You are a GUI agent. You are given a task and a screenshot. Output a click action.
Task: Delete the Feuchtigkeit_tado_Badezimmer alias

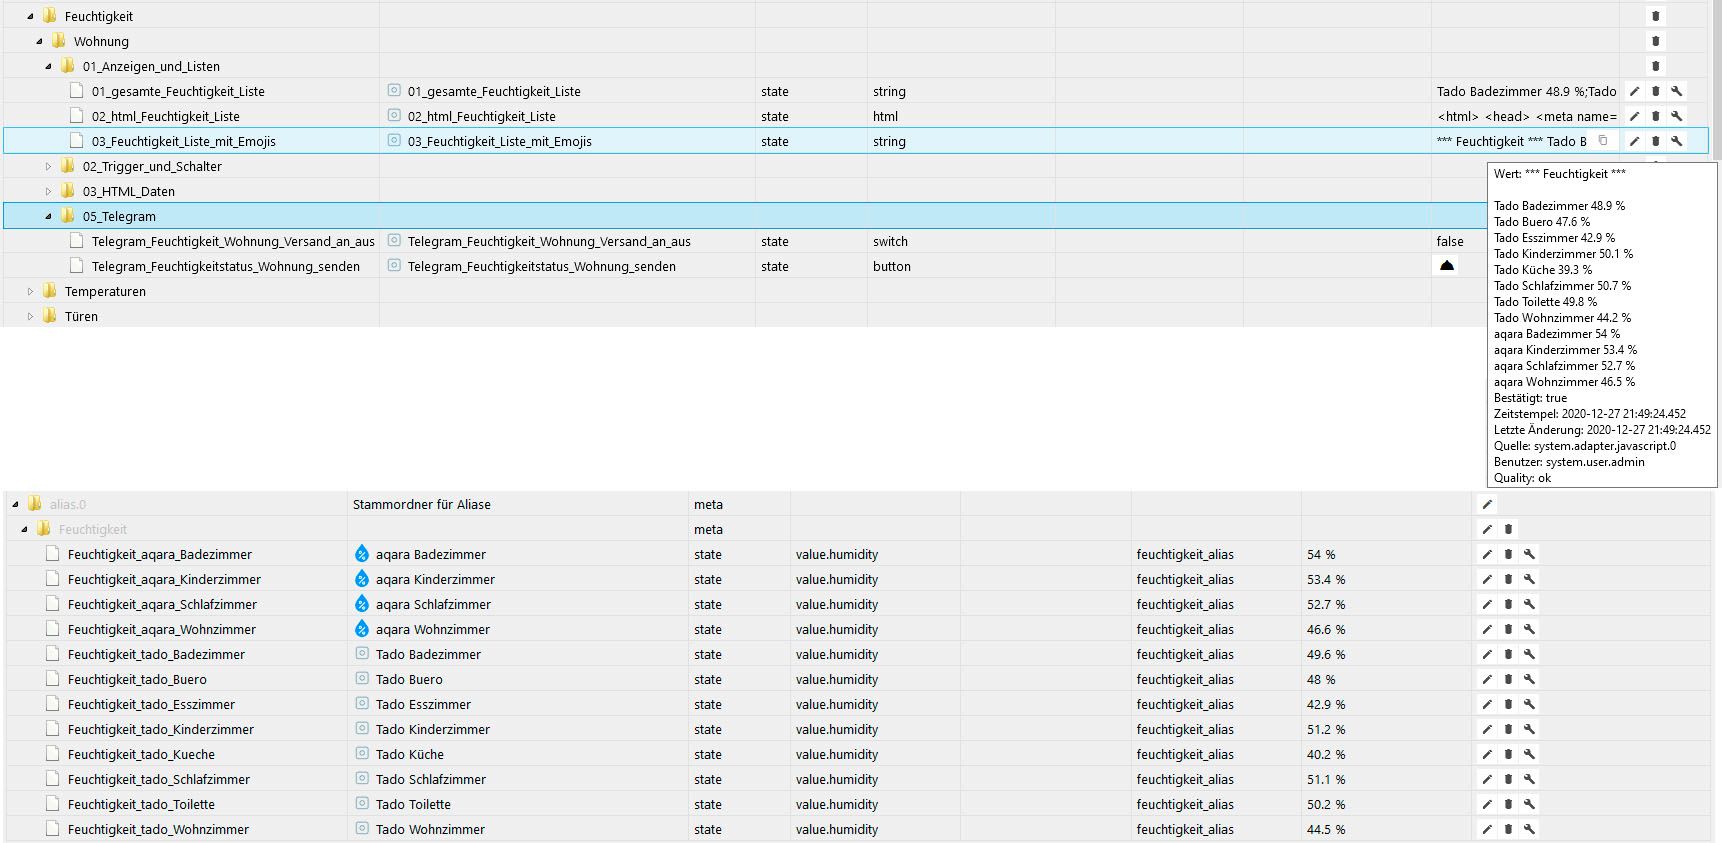[x=1508, y=654]
